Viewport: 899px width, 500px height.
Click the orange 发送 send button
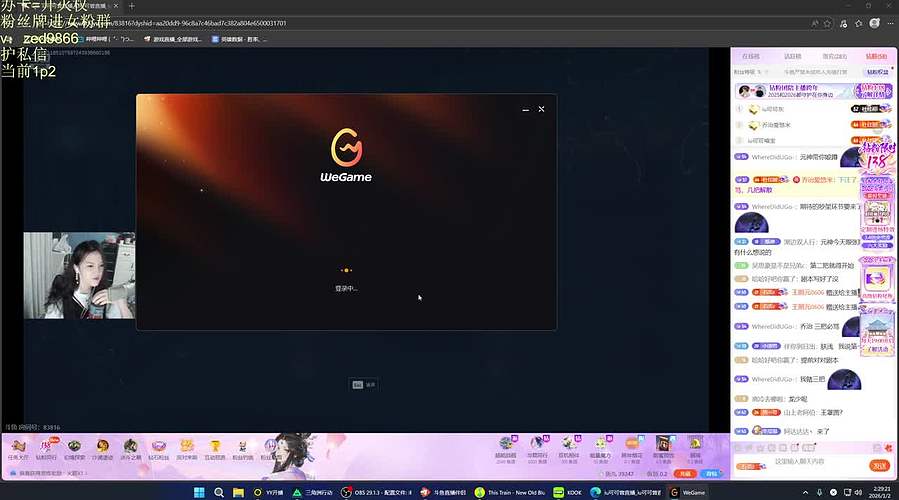pyautogui.click(x=879, y=465)
